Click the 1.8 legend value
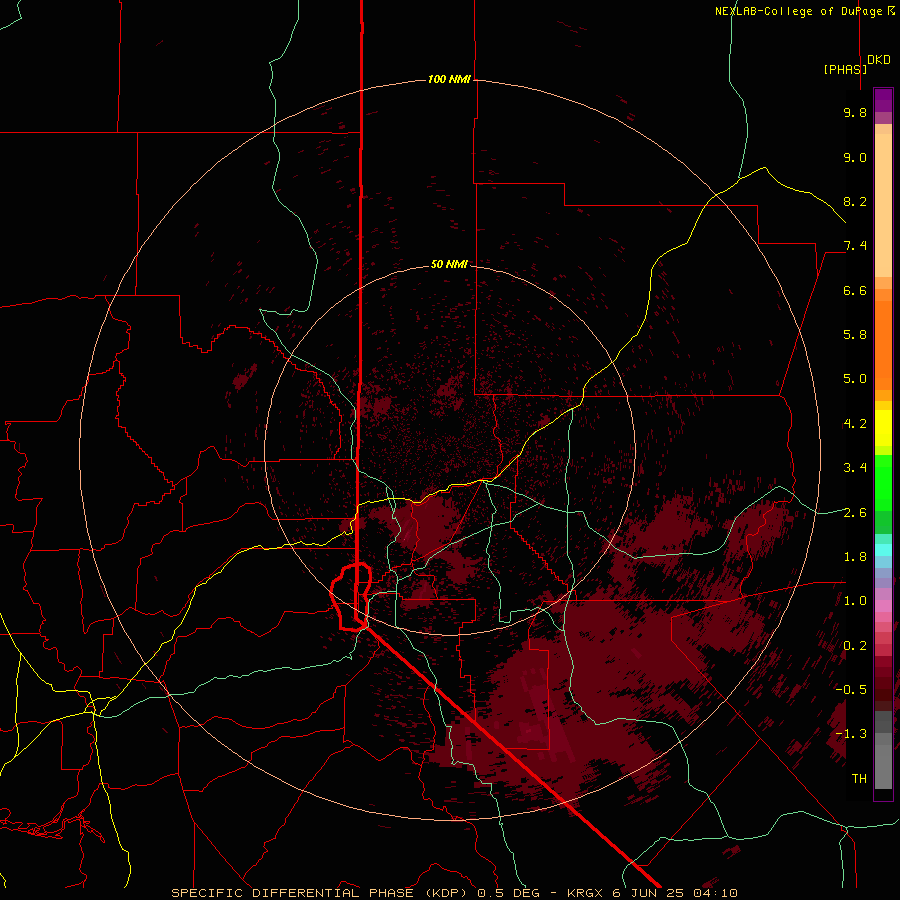 pos(855,557)
